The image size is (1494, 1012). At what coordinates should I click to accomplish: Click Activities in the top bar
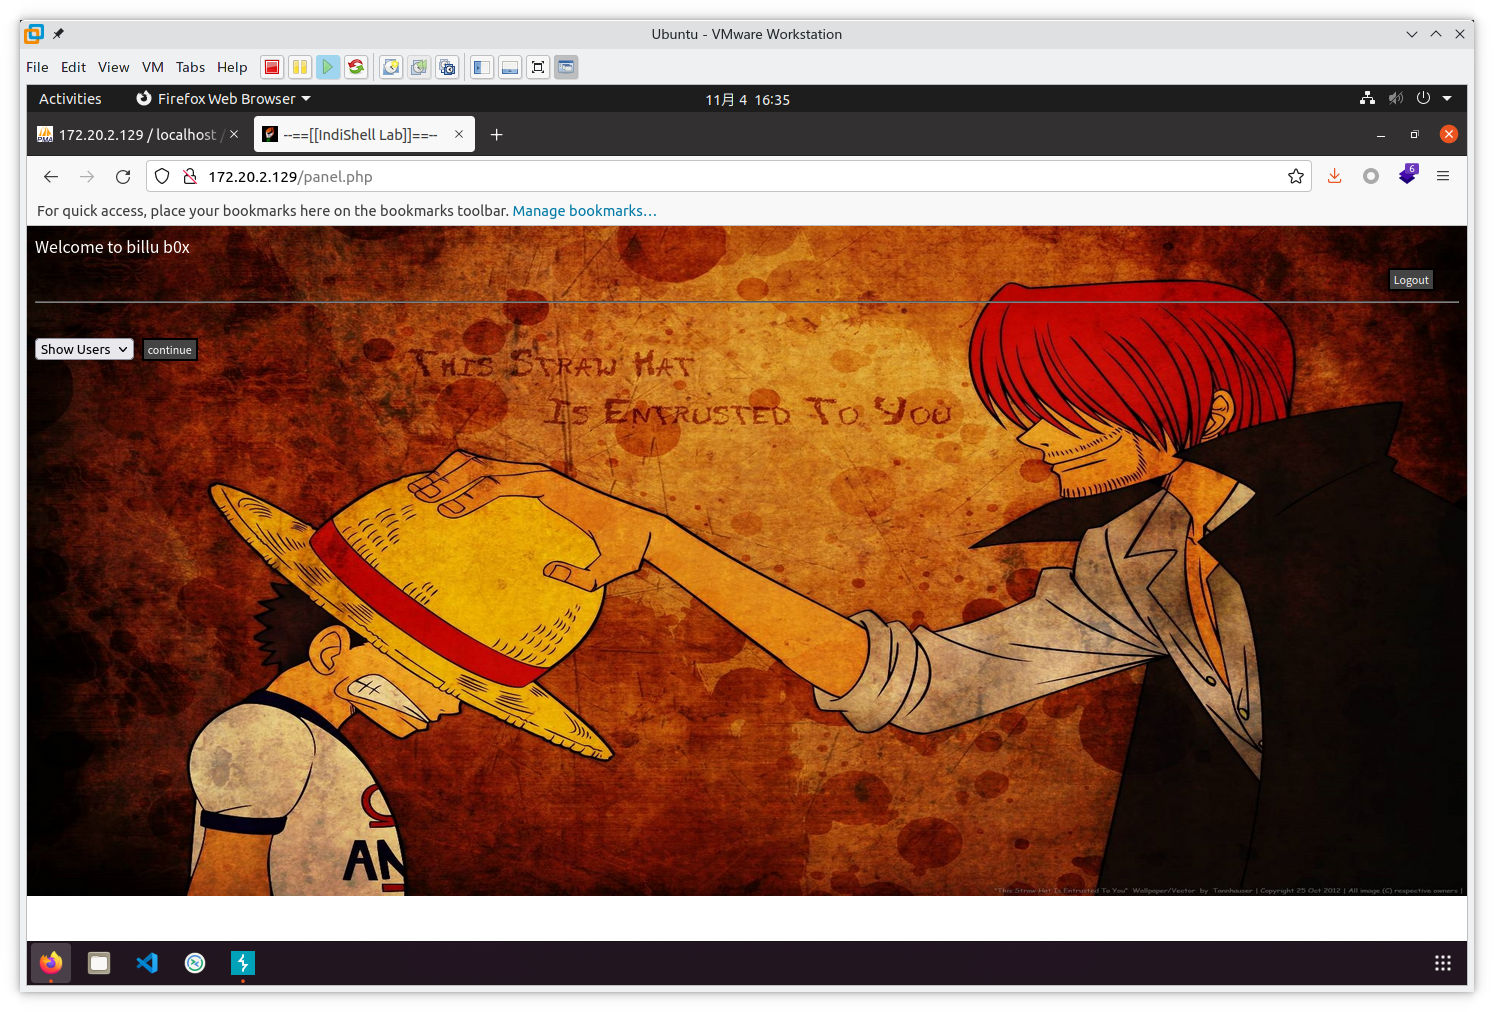point(70,99)
